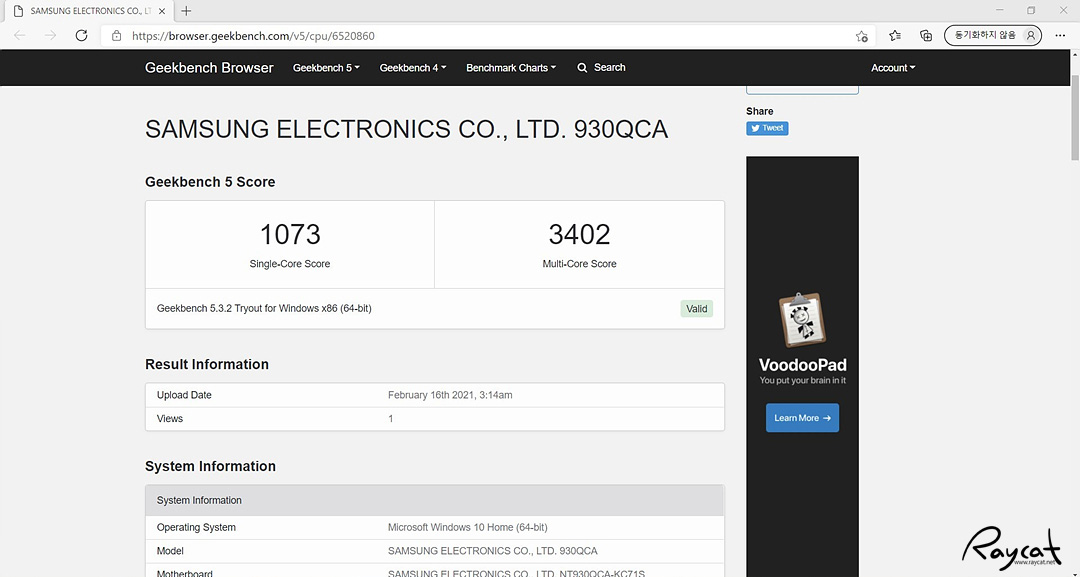Click Learn More in VoodooPad ad

[802, 418]
